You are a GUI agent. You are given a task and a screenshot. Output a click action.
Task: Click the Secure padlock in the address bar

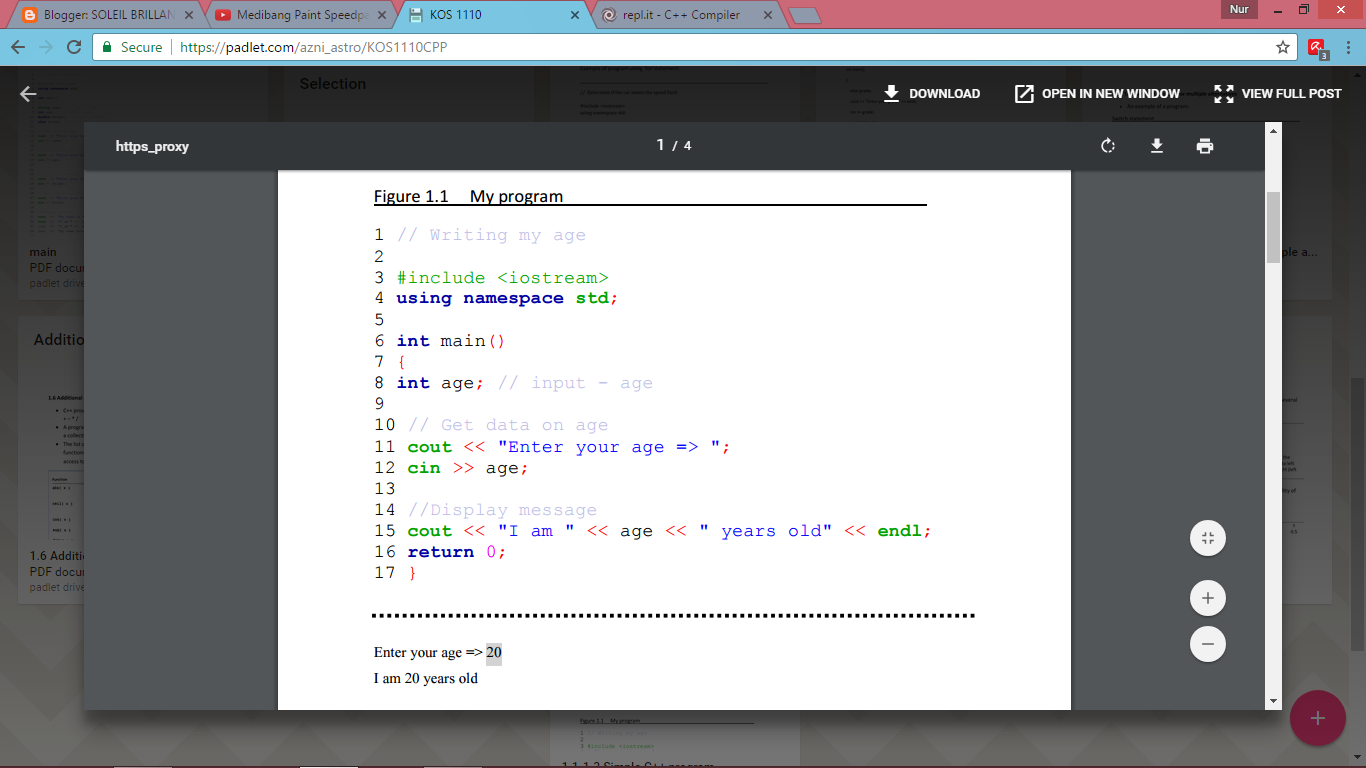[x=106, y=46]
